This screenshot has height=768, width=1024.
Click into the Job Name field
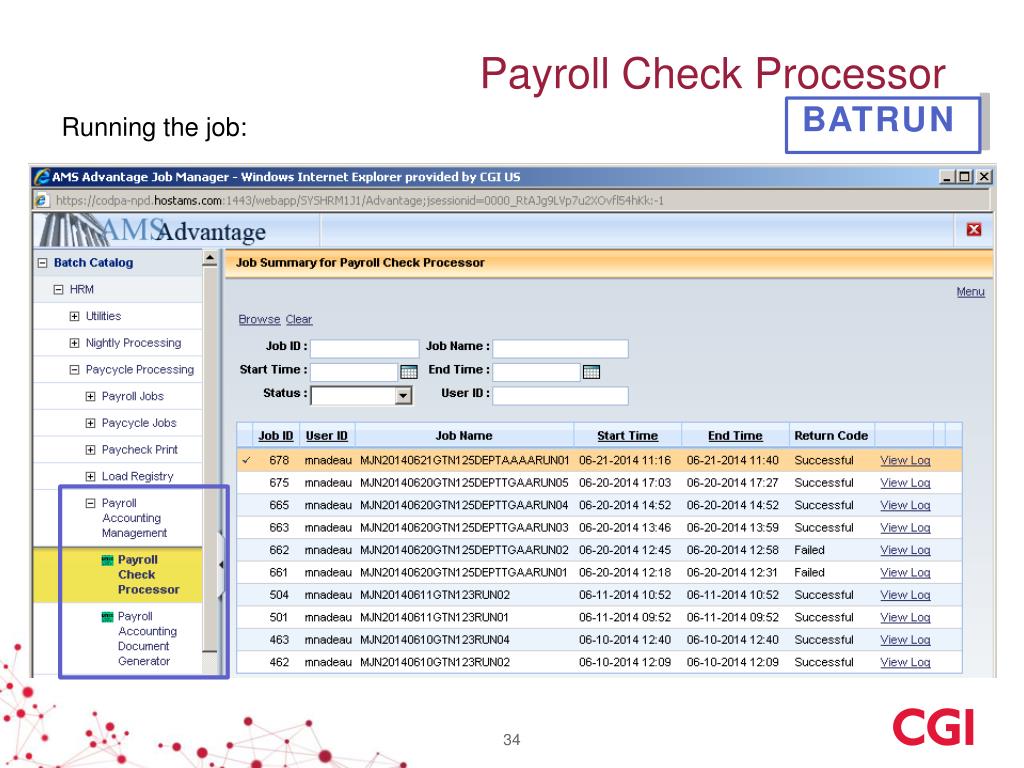[x=560, y=348]
